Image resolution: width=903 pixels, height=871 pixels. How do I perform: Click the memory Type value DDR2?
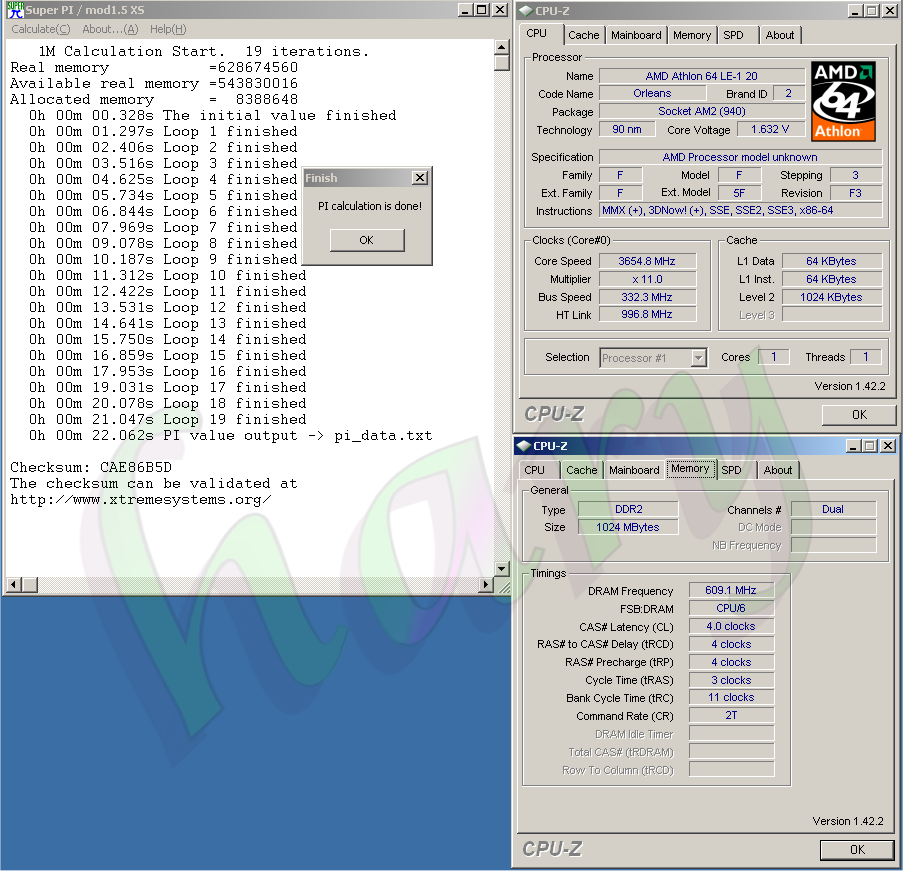(628, 509)
